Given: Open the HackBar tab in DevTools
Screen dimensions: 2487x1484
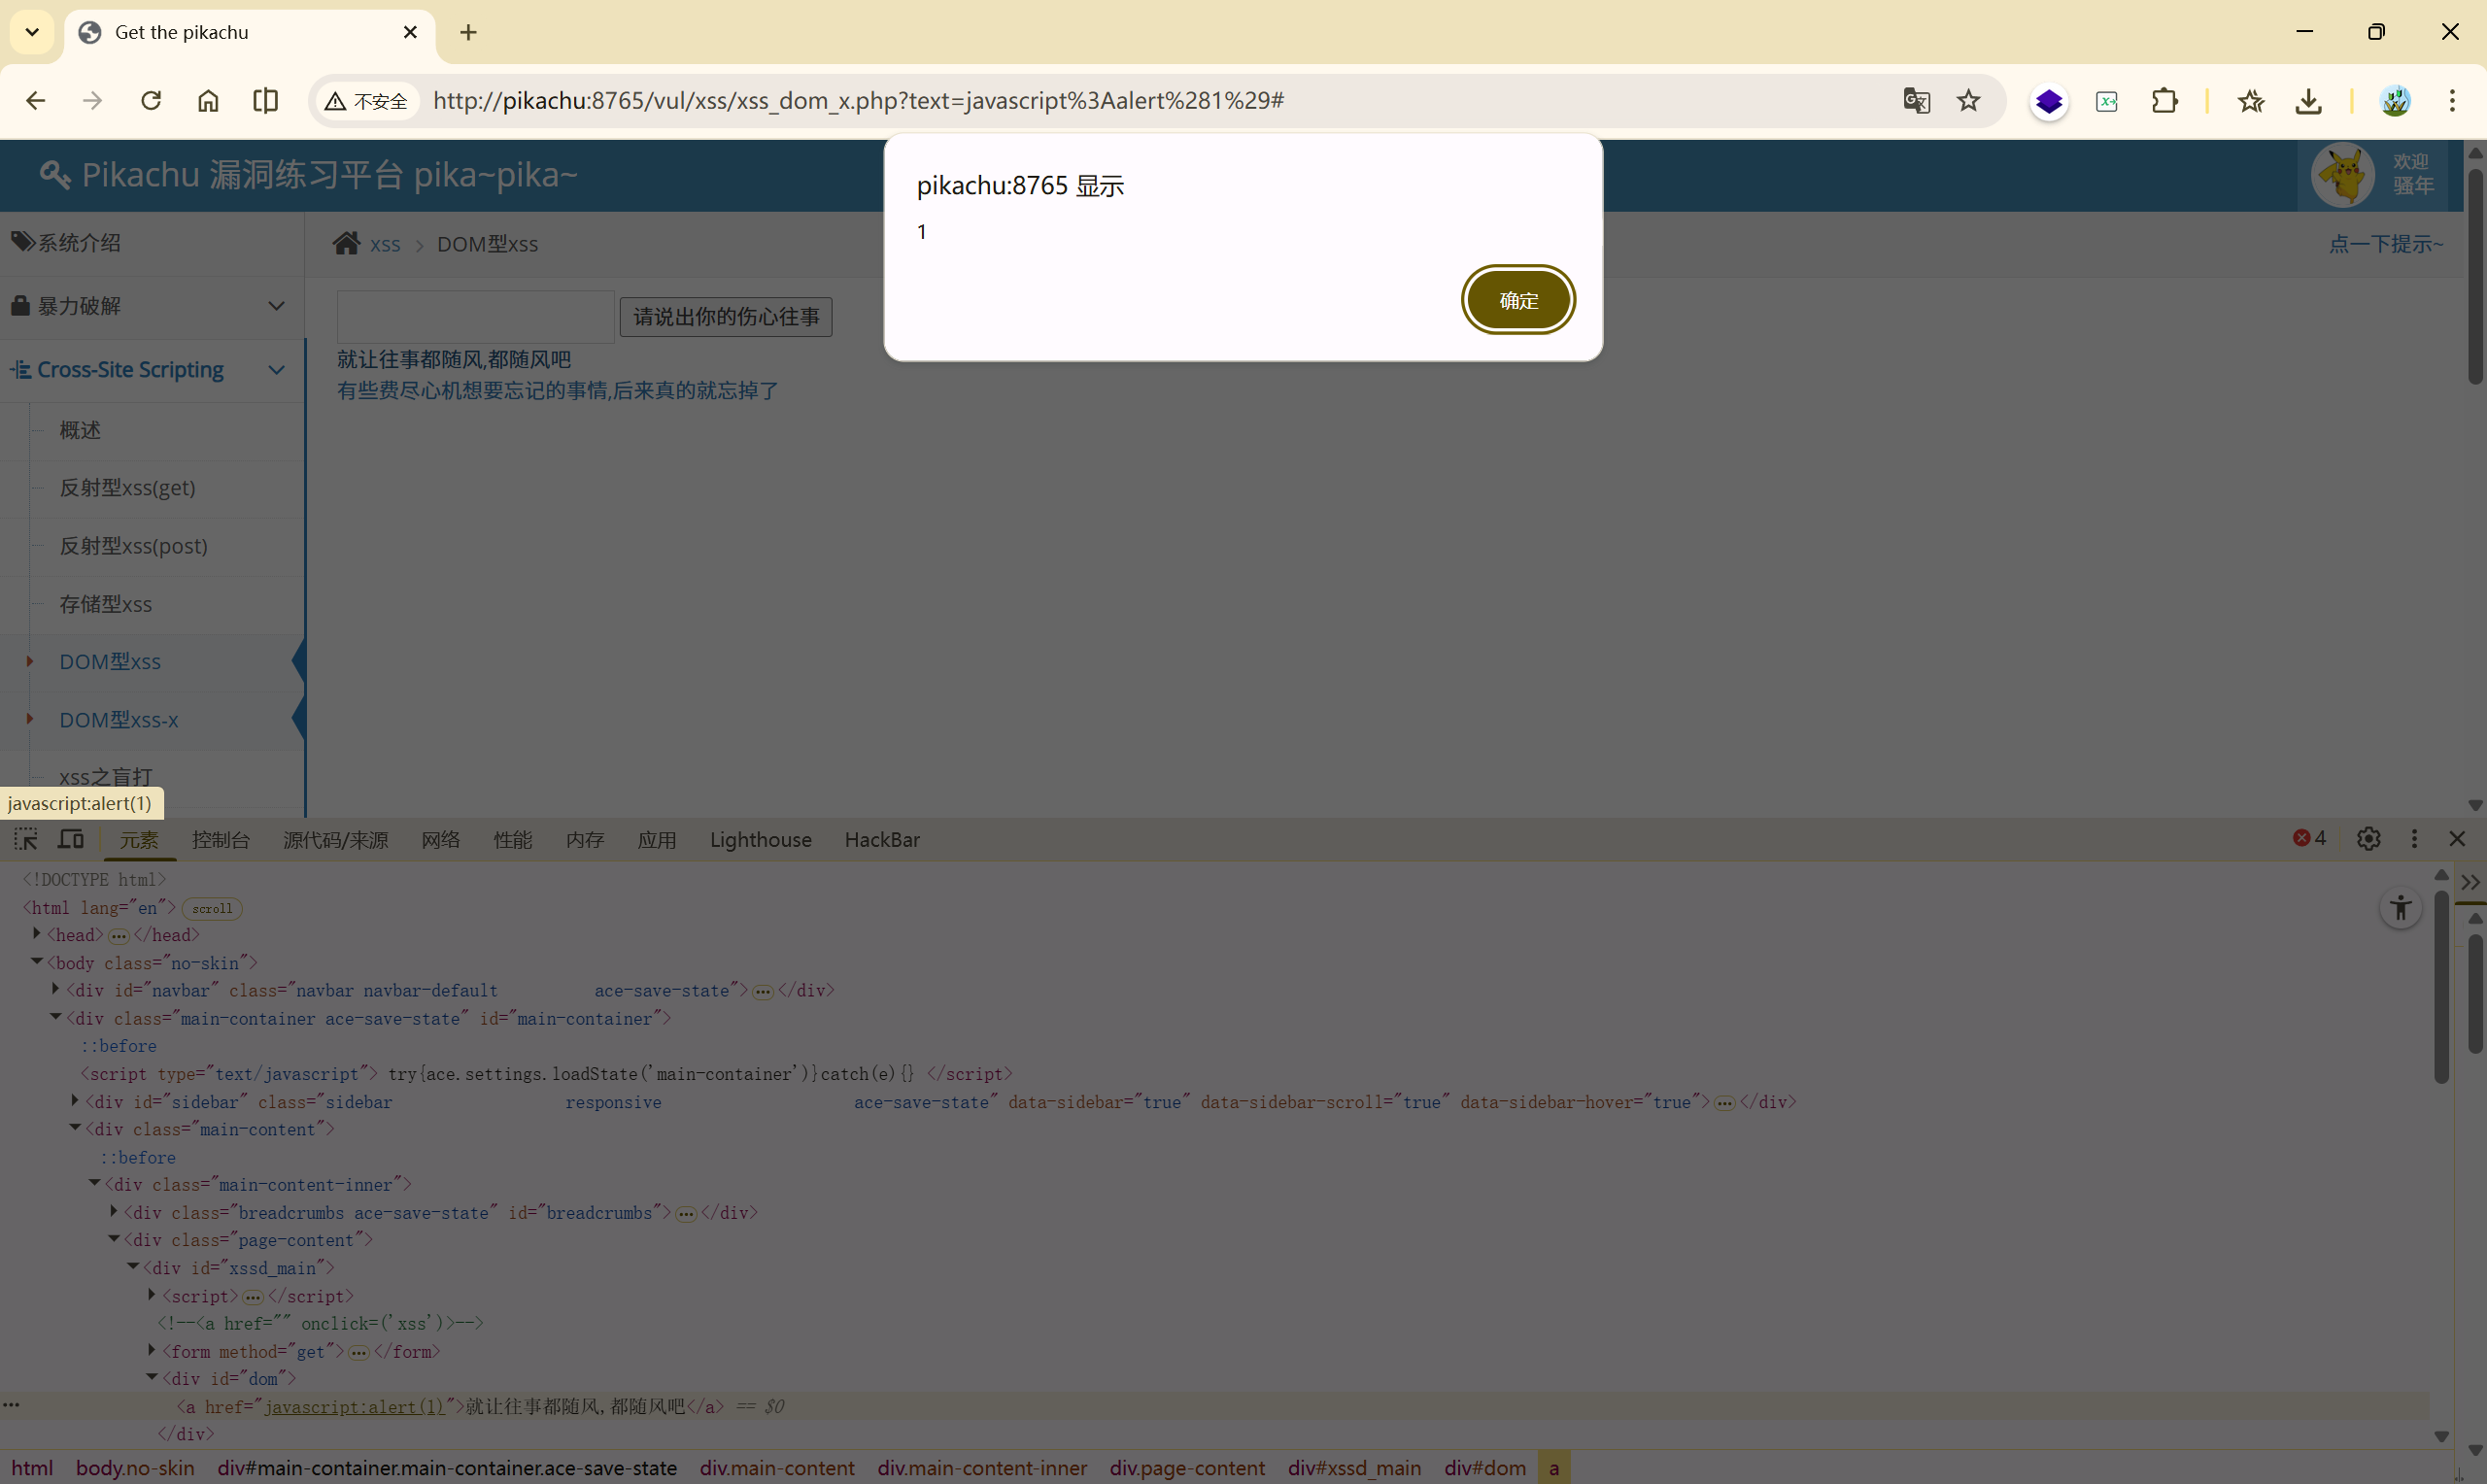Looking at the screenshot, I should pos(881,840).
